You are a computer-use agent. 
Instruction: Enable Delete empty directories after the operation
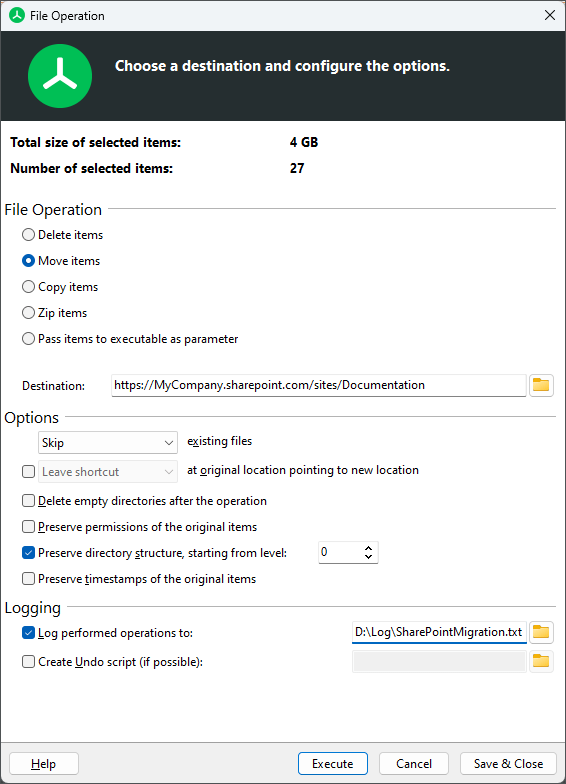[x=28, y=500]
